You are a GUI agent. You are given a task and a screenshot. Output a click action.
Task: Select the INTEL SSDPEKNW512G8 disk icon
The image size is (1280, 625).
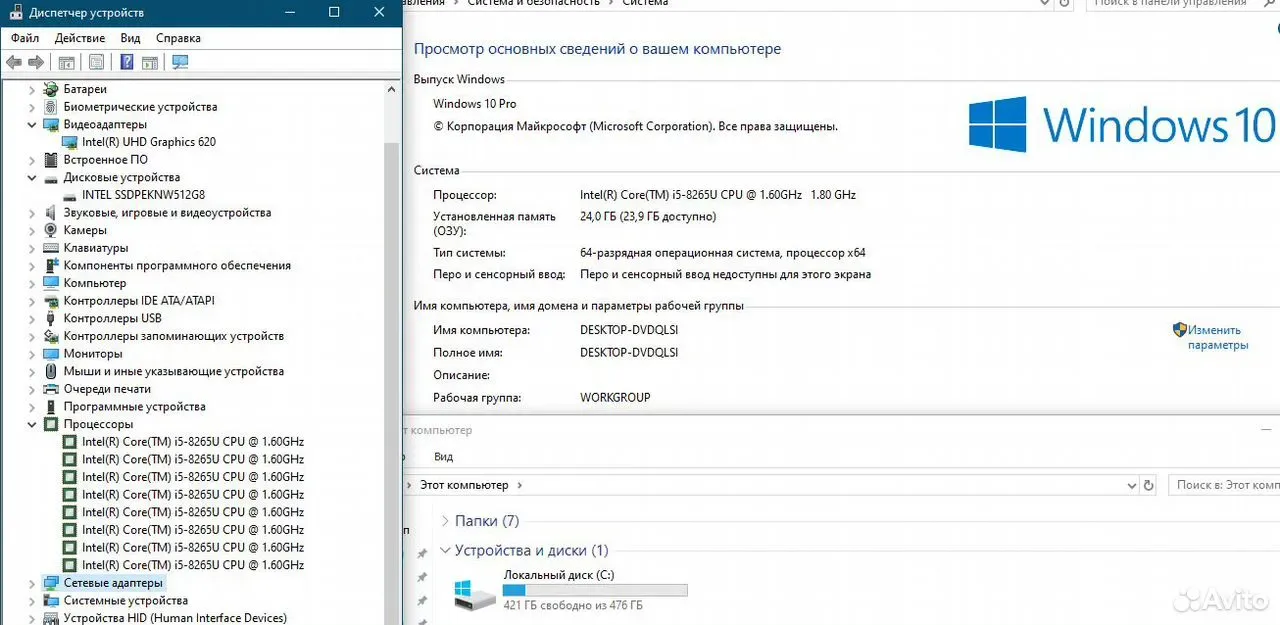(x=70, y=195)
